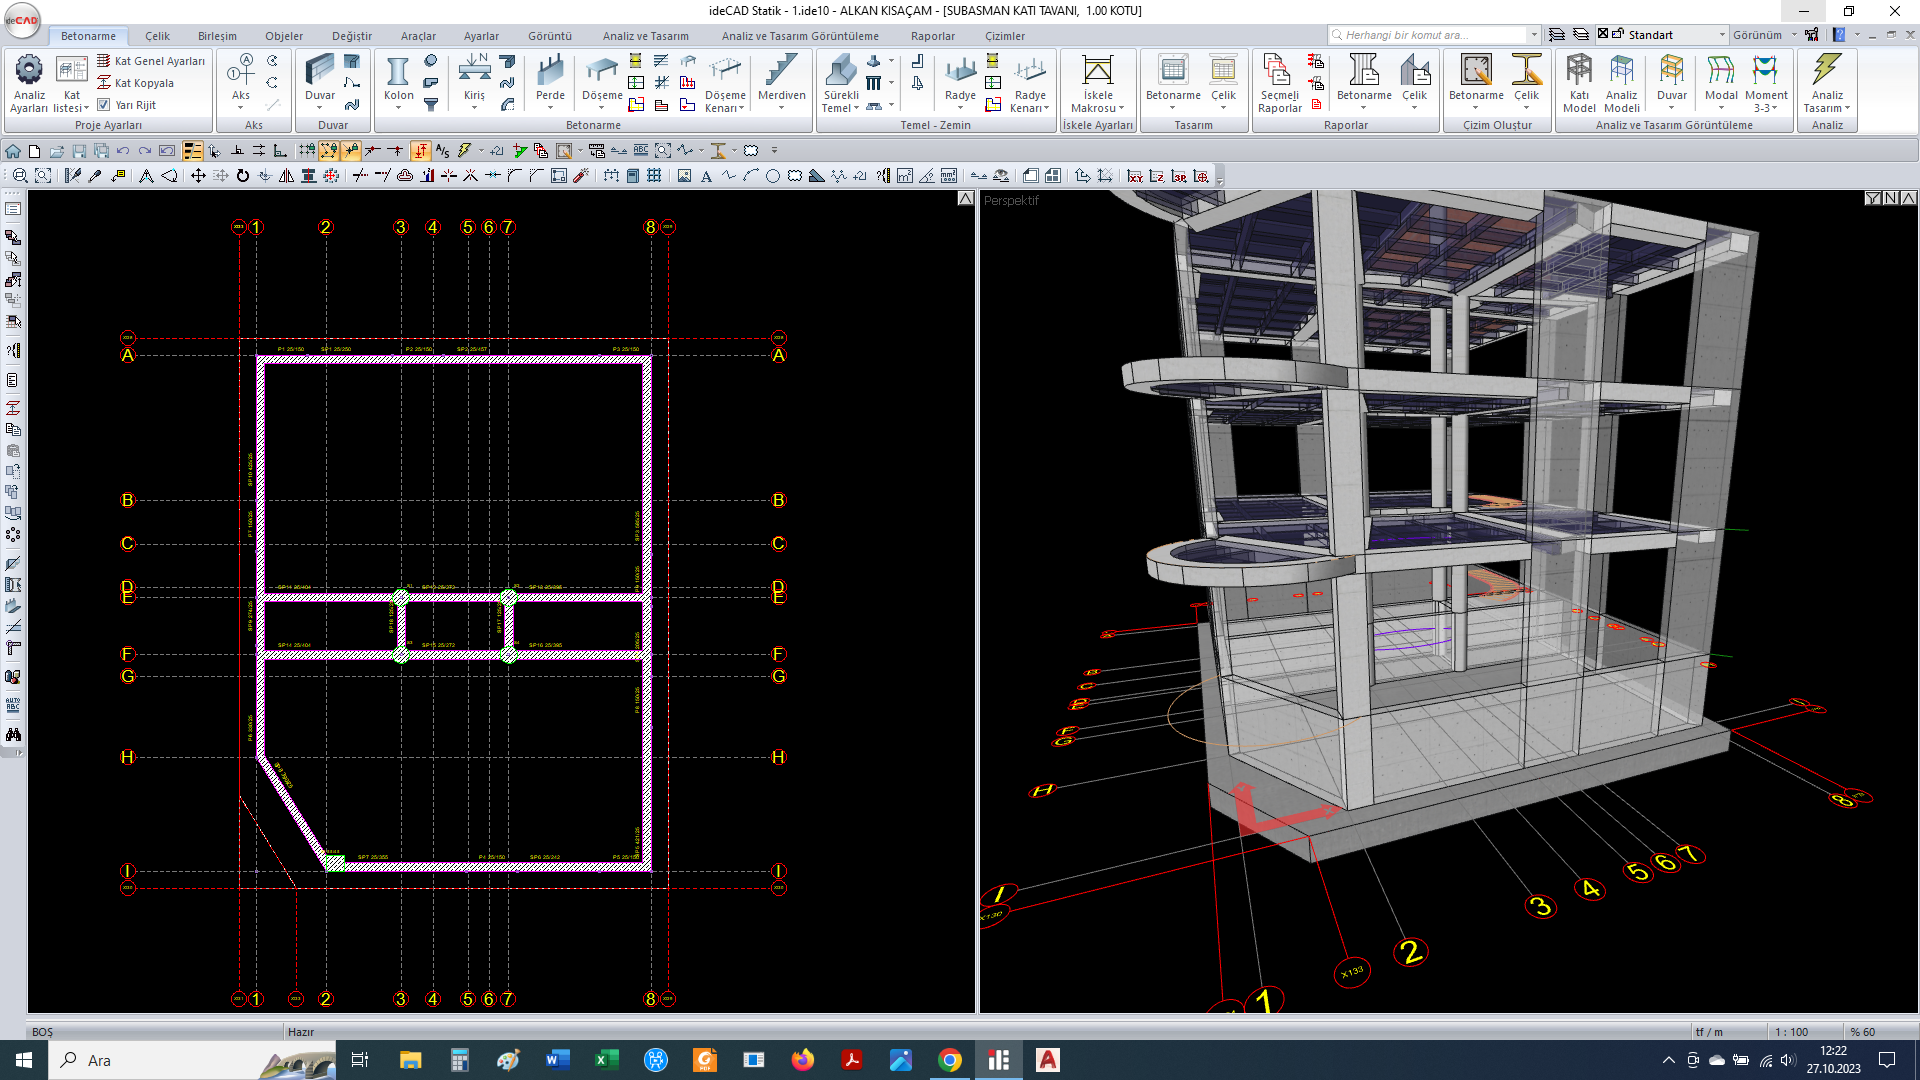Toggle grid snap icon in toolbar
The width and height of the screenshot is (1920, 1080).
coord(307,151)
